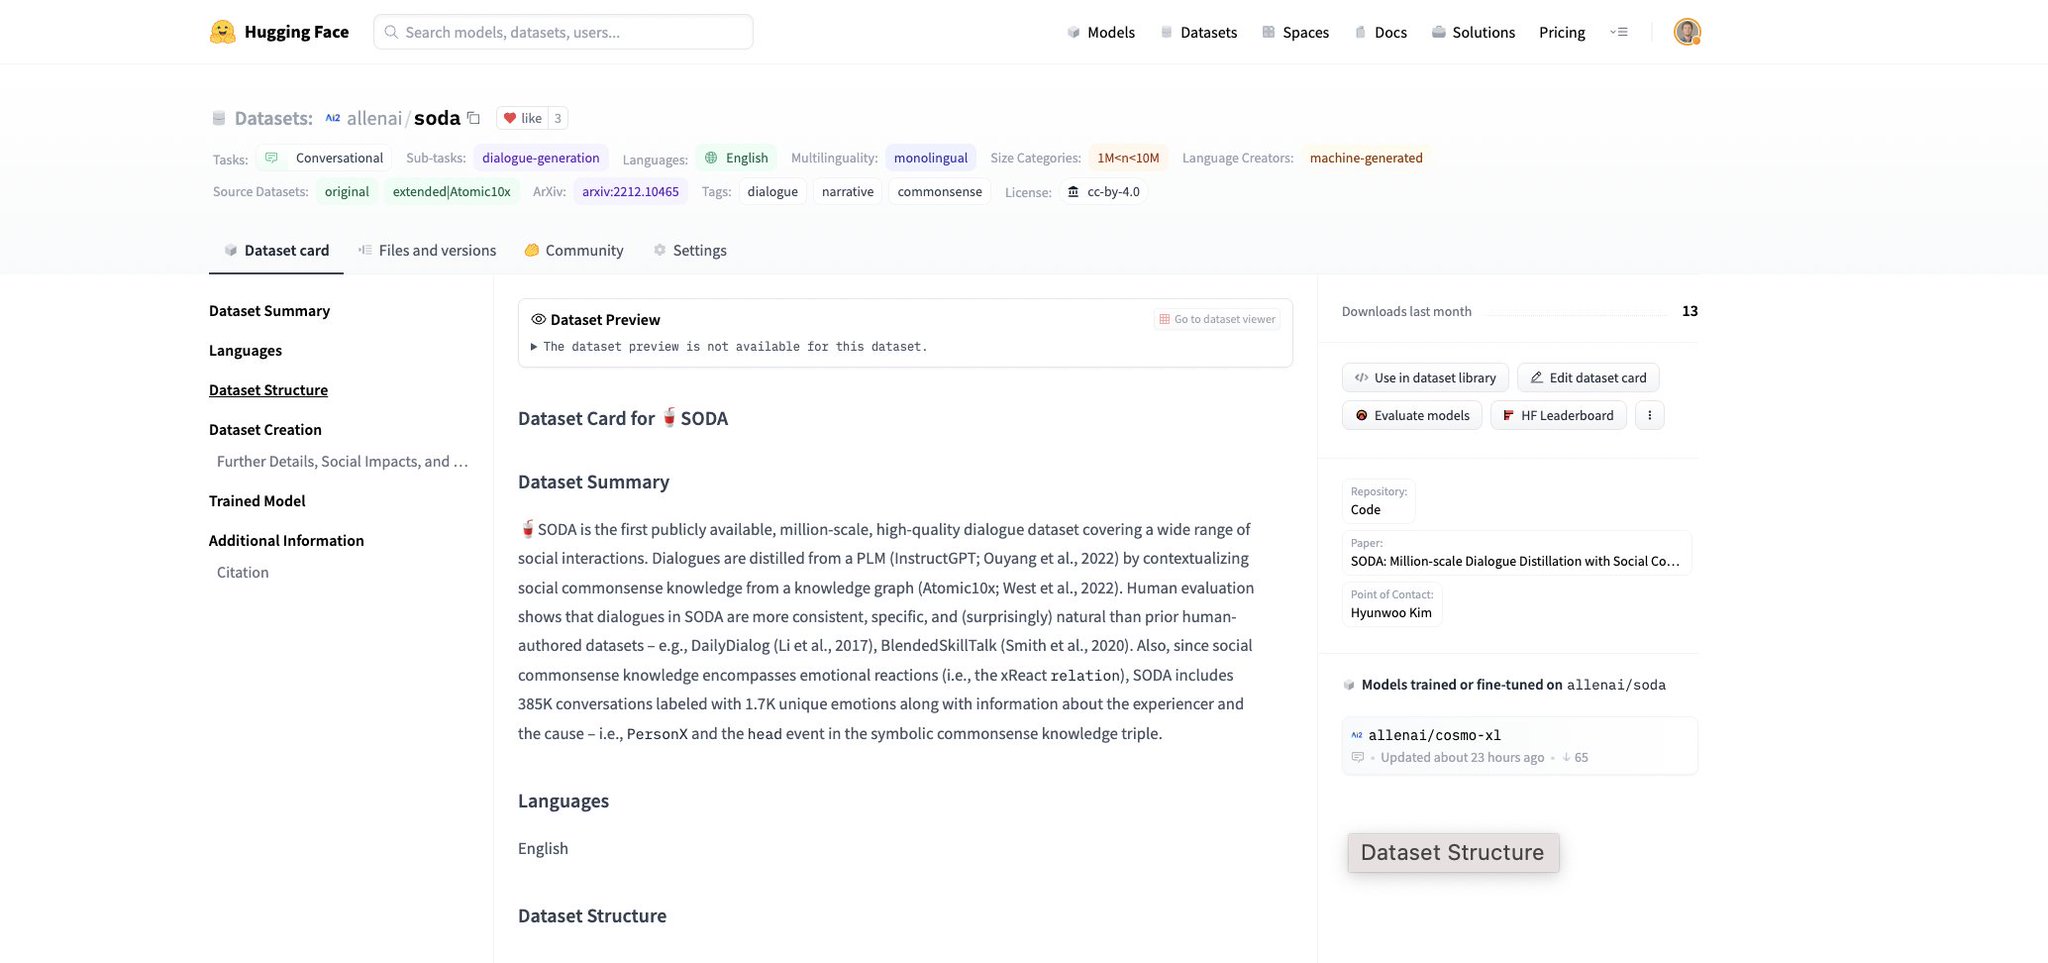
Task: Open the Datasets page from the header
Action: 1198,32
